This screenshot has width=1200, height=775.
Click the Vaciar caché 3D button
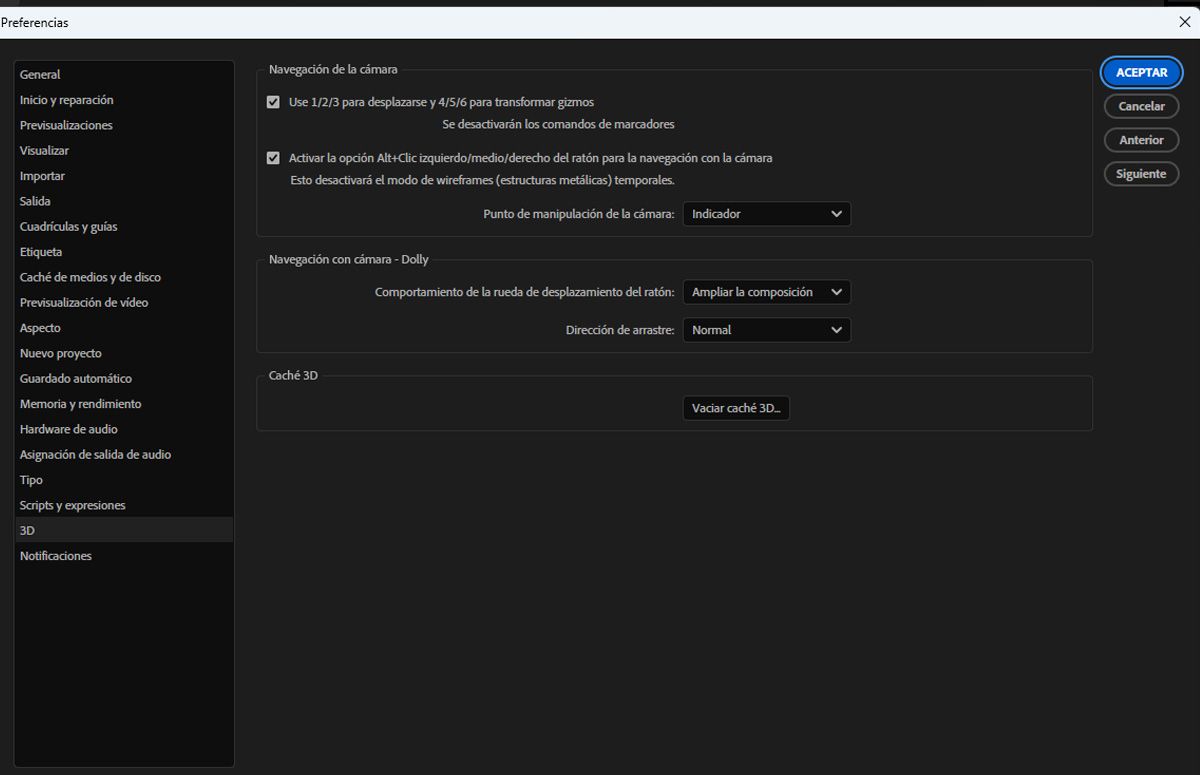click(x=736, y=408)
